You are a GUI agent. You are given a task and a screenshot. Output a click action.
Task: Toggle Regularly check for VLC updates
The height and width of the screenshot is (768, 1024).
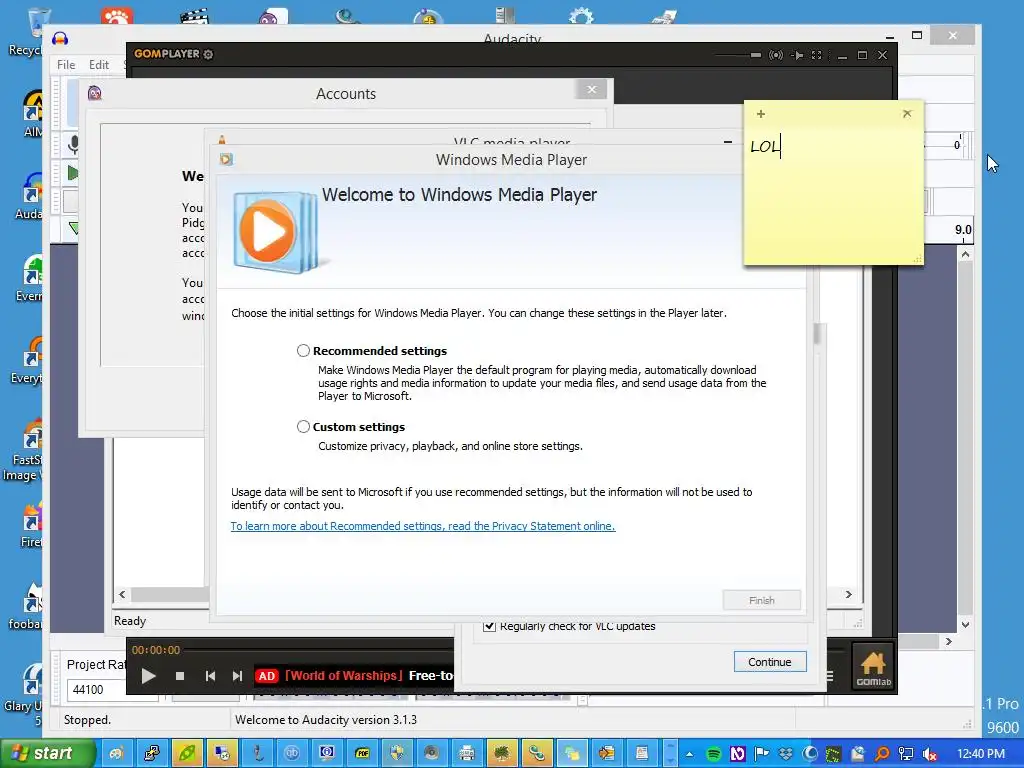pyautogui.click(x=489, y=626)
